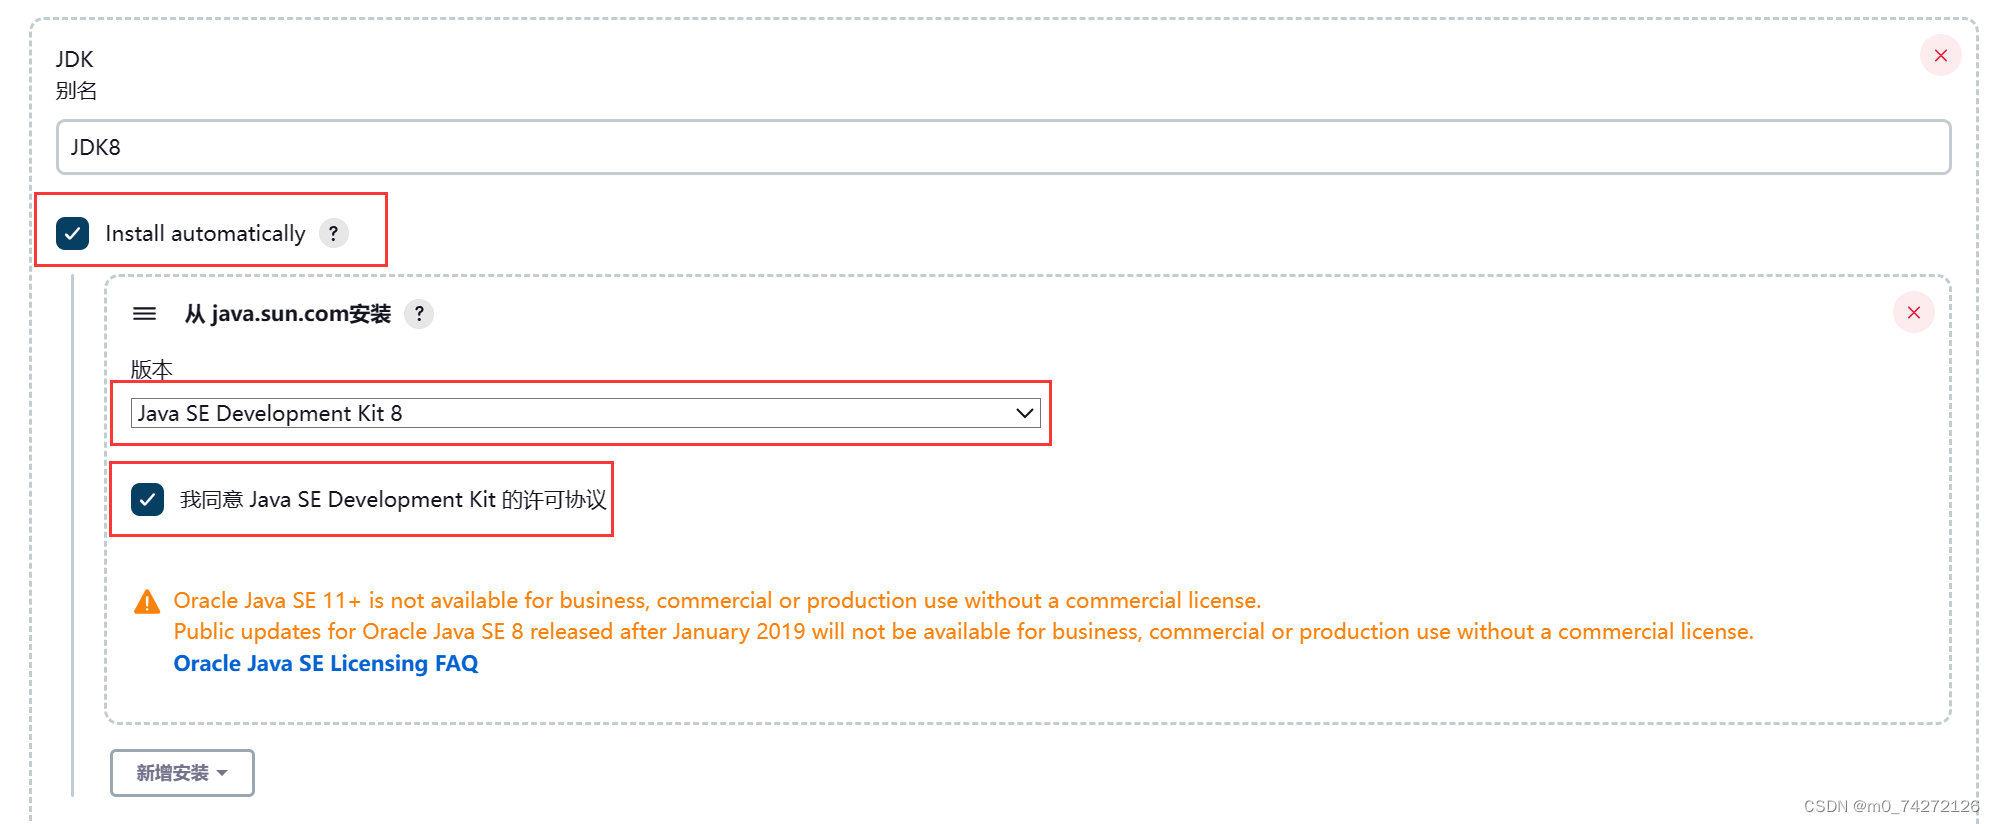Click the dropdown arrow on the 新增安装 button
1995x824 pixels.
pyautogui.click(x=222, y=772)
